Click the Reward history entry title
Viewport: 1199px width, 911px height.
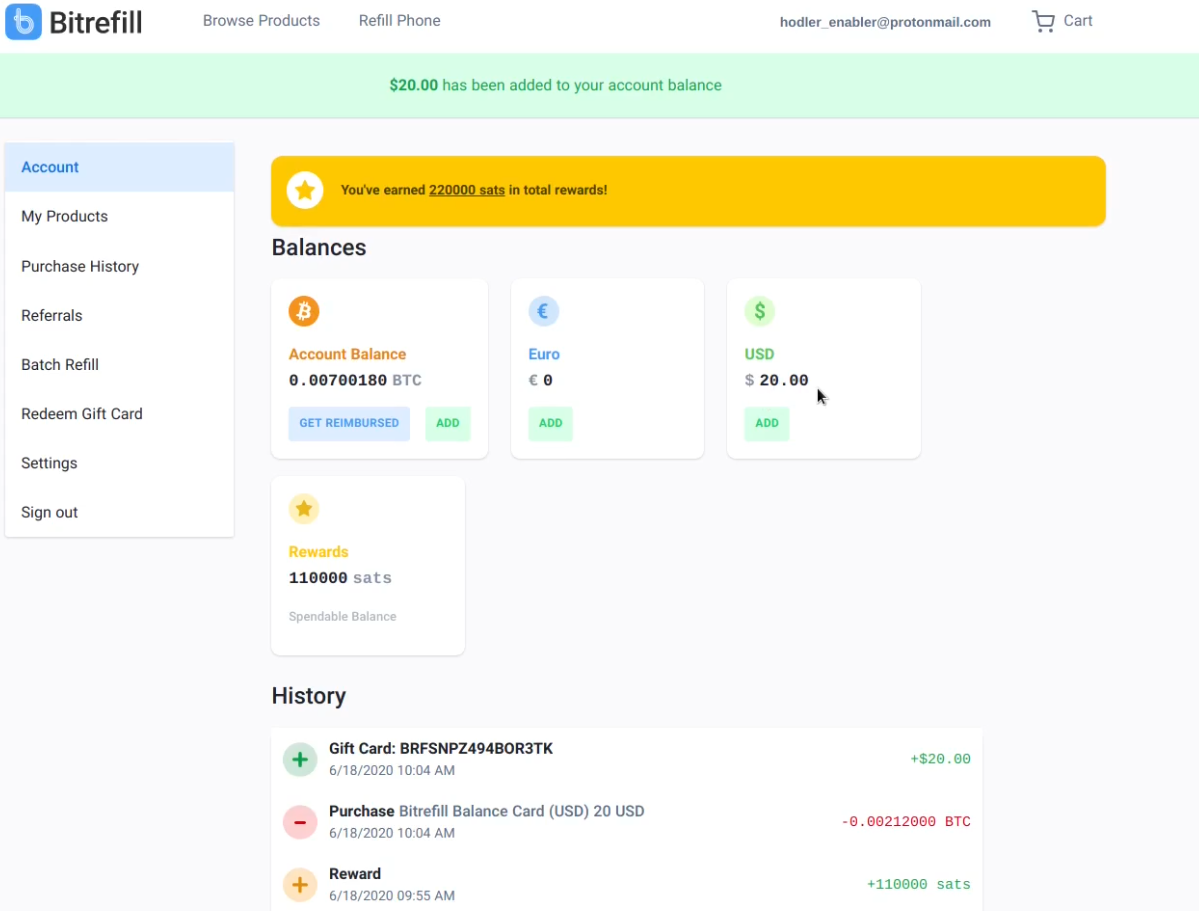(355, 874)
